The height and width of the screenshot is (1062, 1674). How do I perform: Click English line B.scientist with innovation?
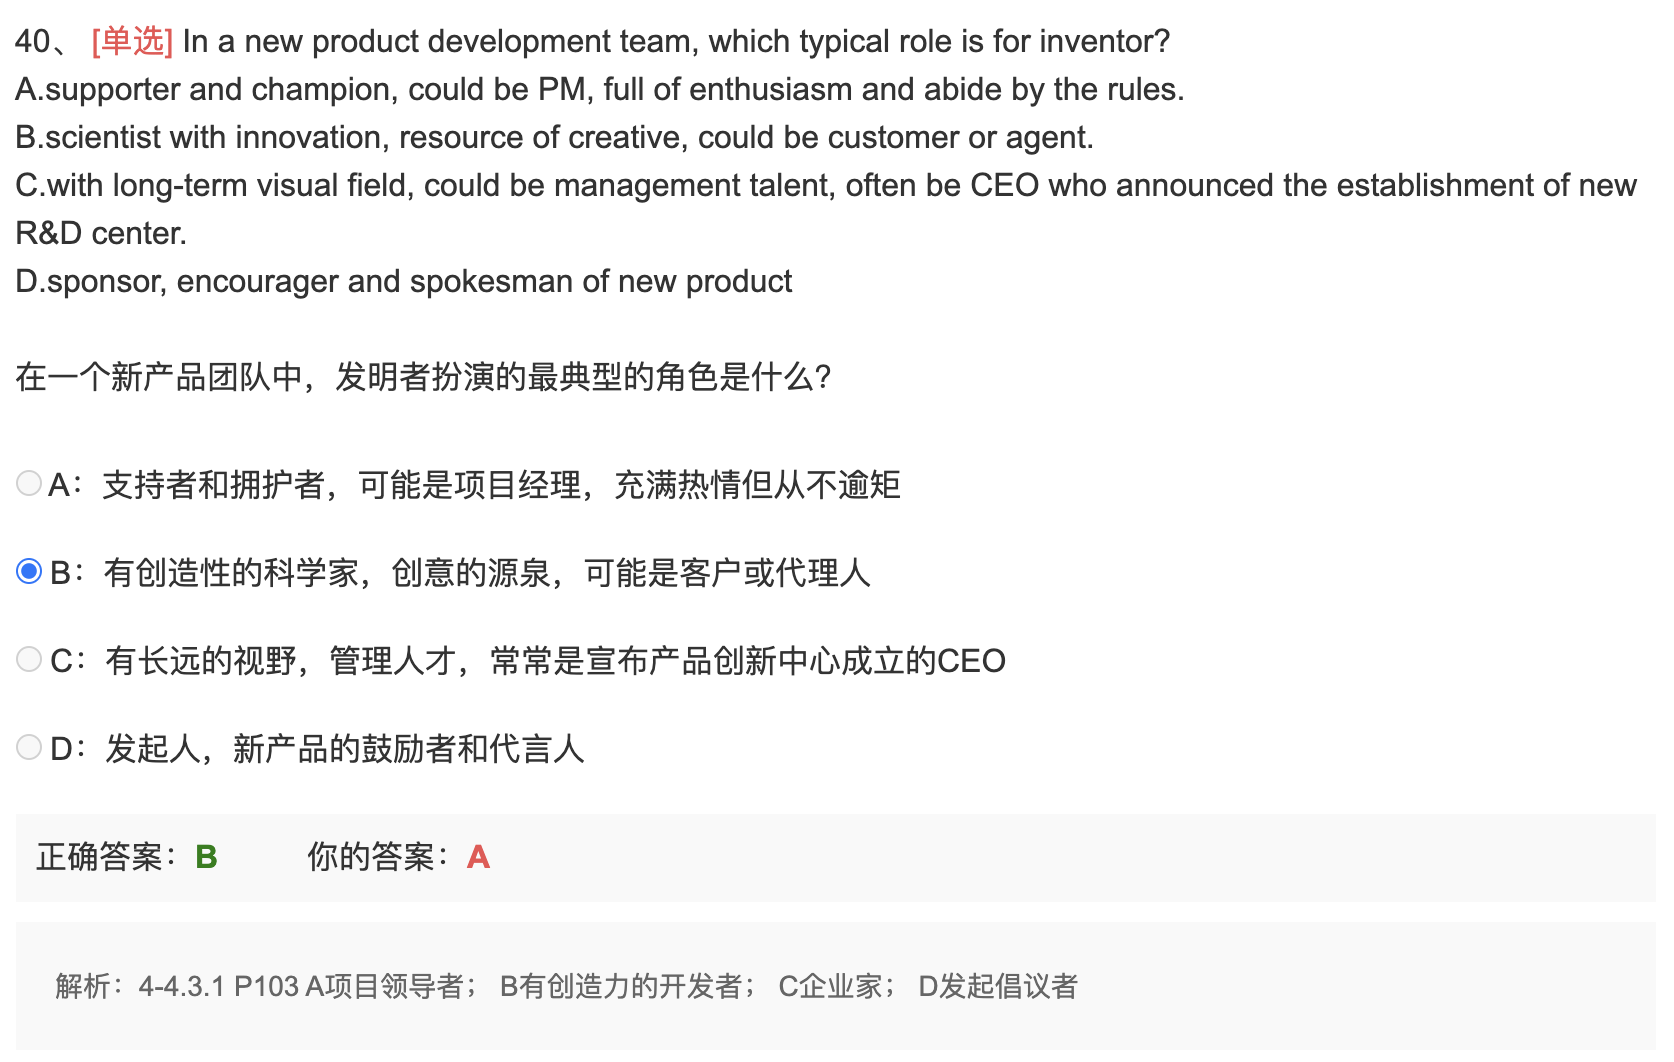click(555, 138)
